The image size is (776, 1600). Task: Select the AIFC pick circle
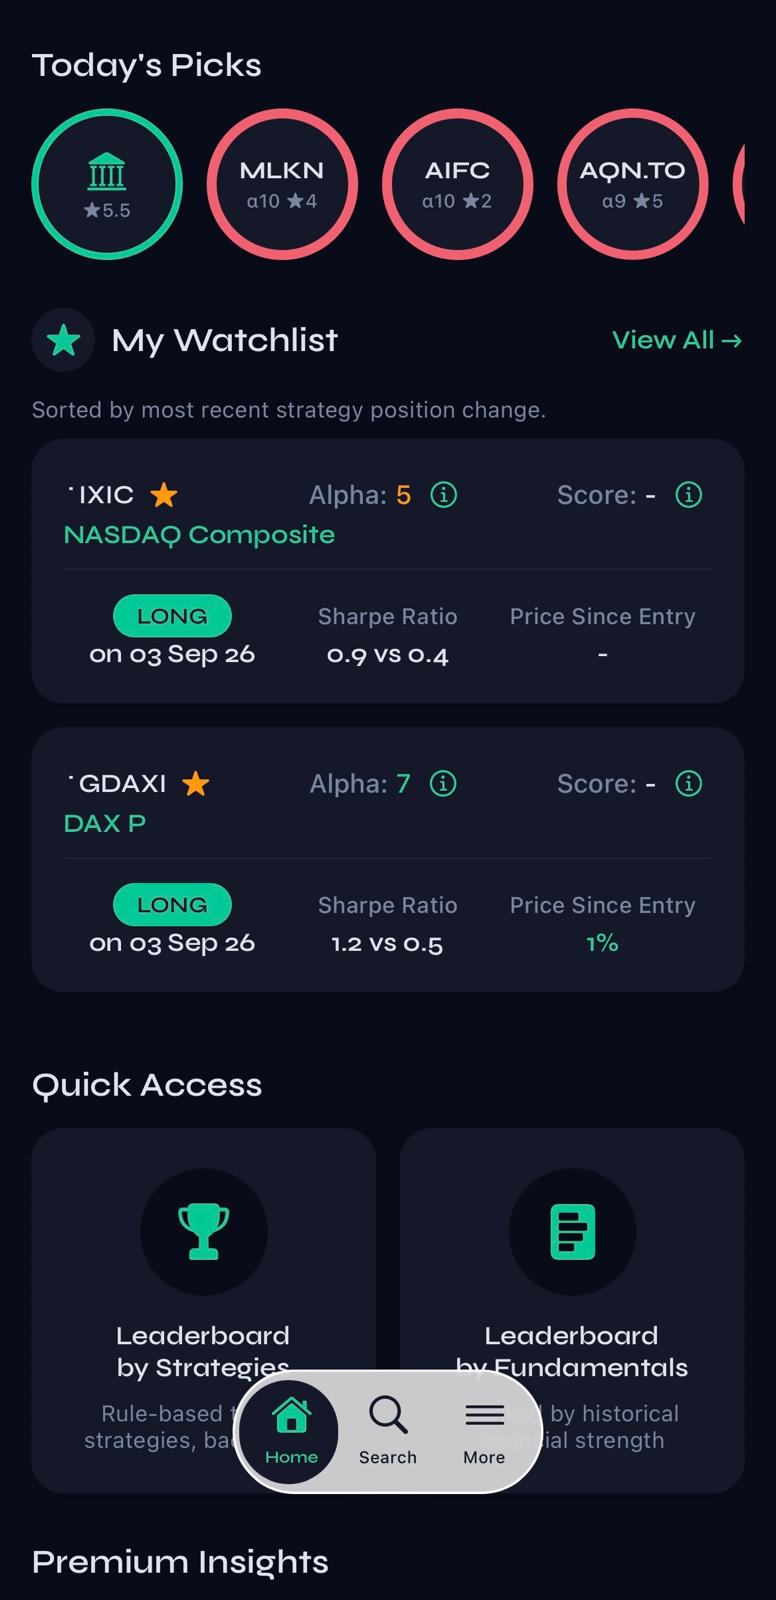click(457, 184)
